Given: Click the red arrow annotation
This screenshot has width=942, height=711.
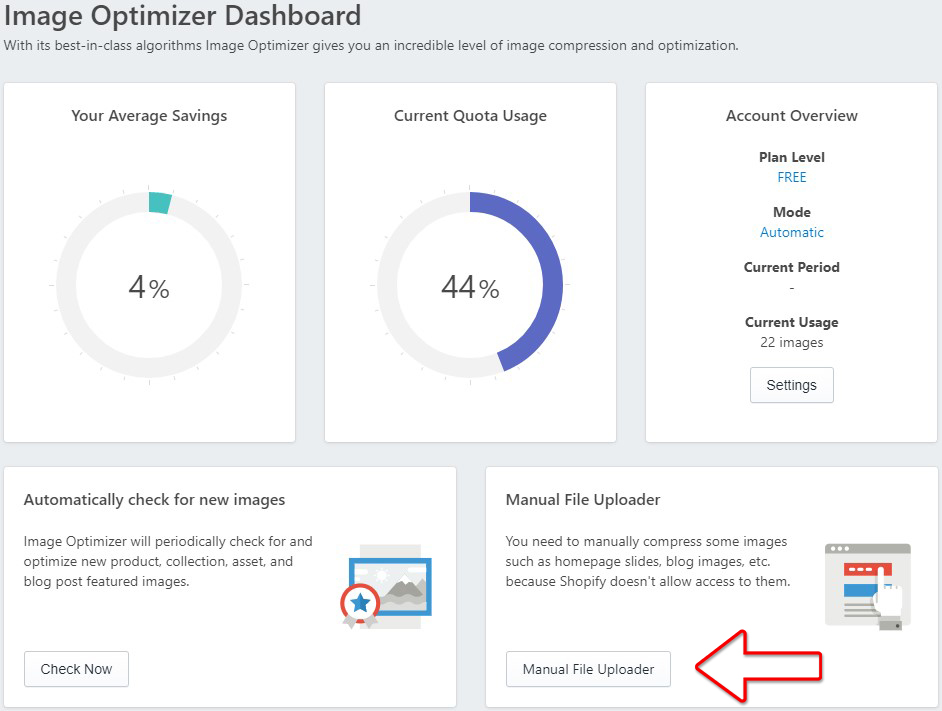Looking at the screenshot, I should click(x=758, y=667).
